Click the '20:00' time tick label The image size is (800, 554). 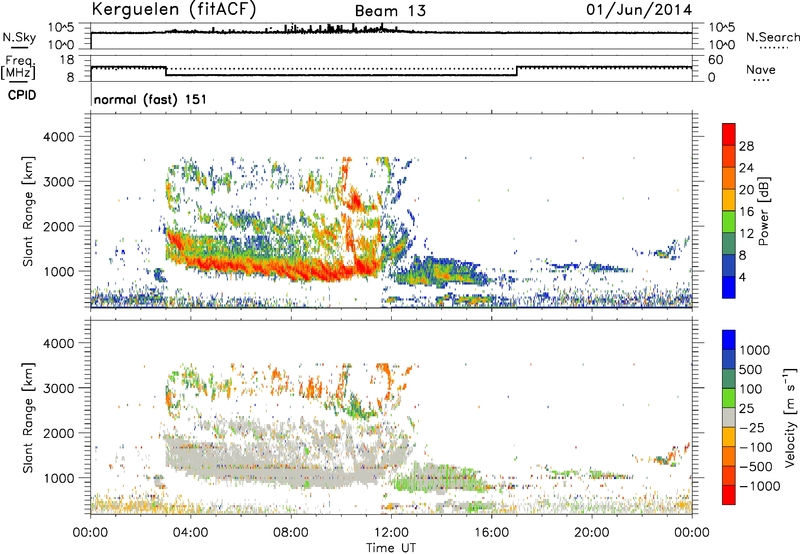pos(591,533)
